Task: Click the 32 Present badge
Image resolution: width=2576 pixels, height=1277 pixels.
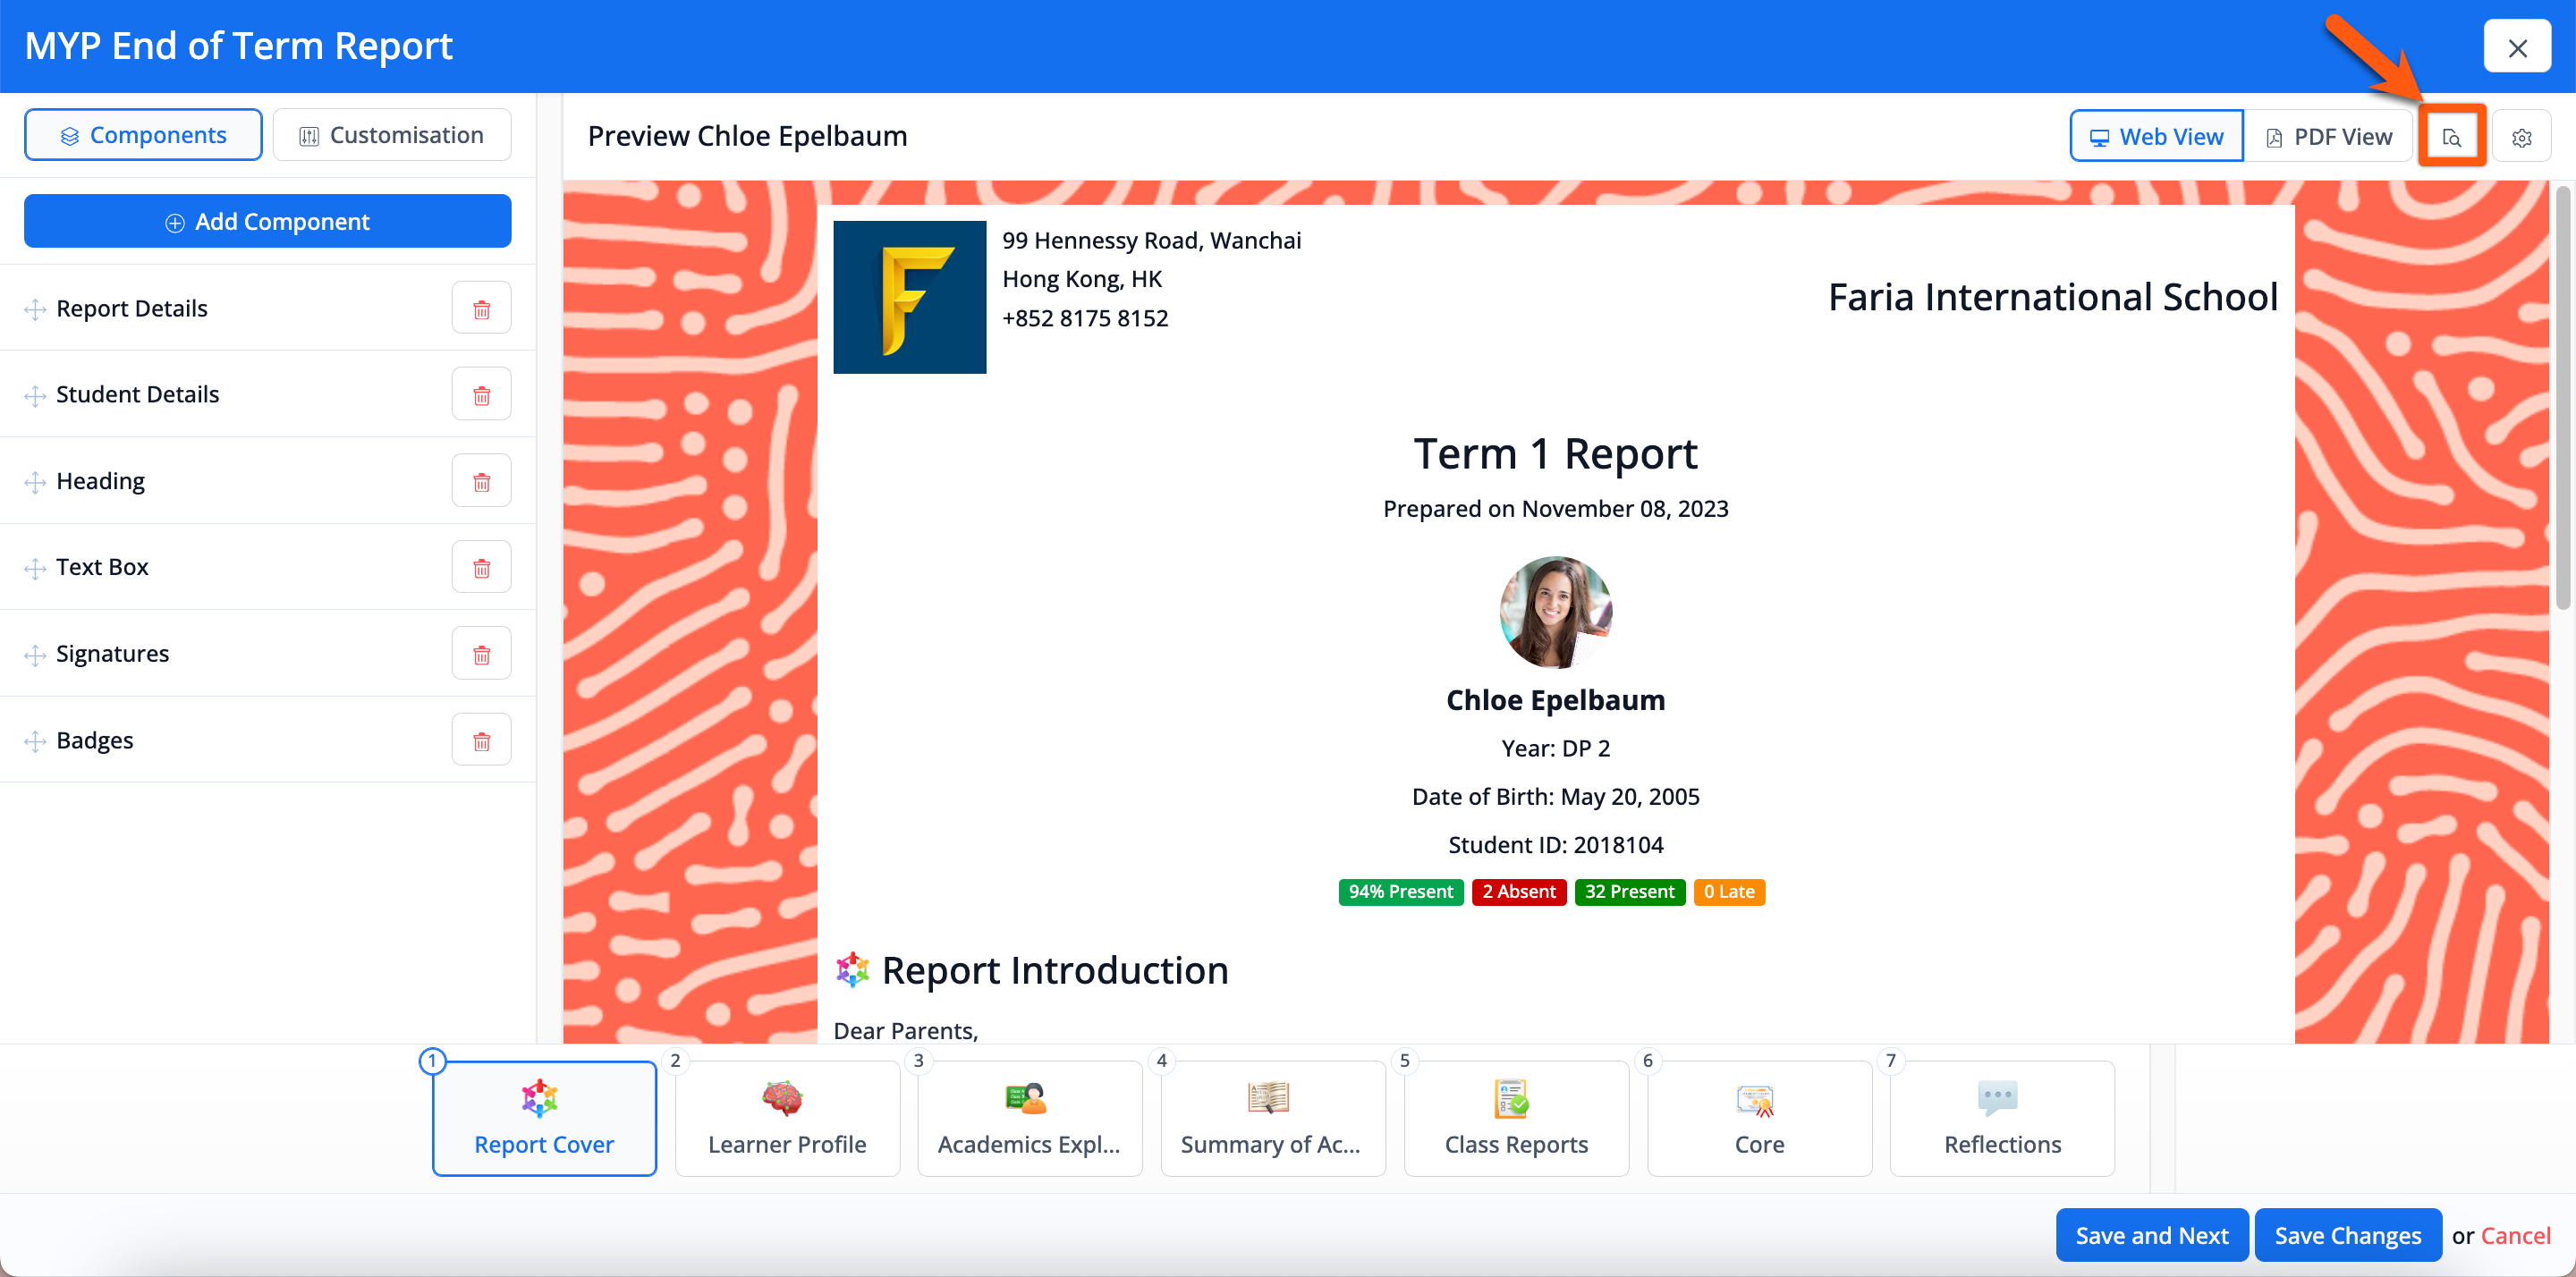Action: [x=1629, y=891]
